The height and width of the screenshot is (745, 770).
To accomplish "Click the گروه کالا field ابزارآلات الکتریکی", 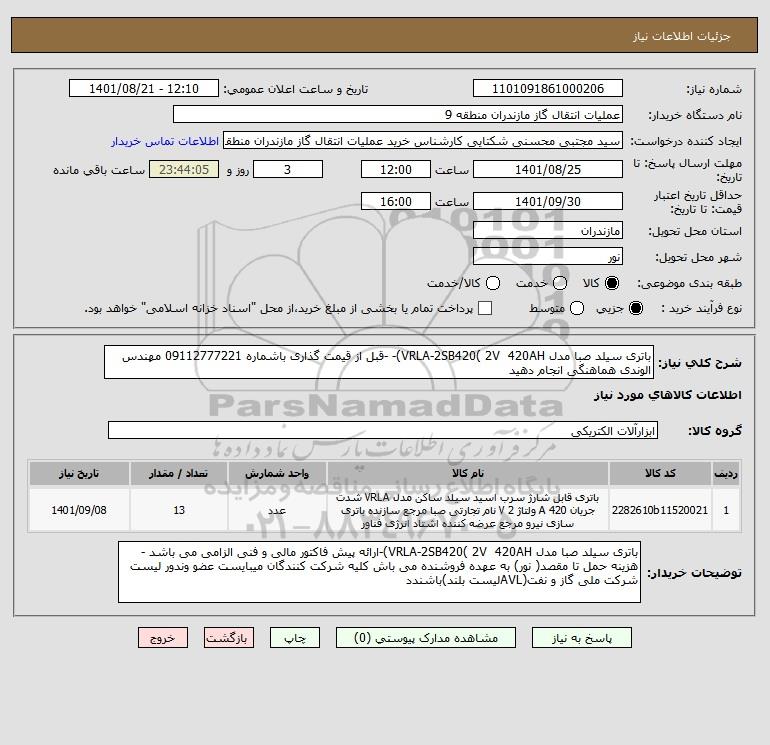I will pos(383,430).
